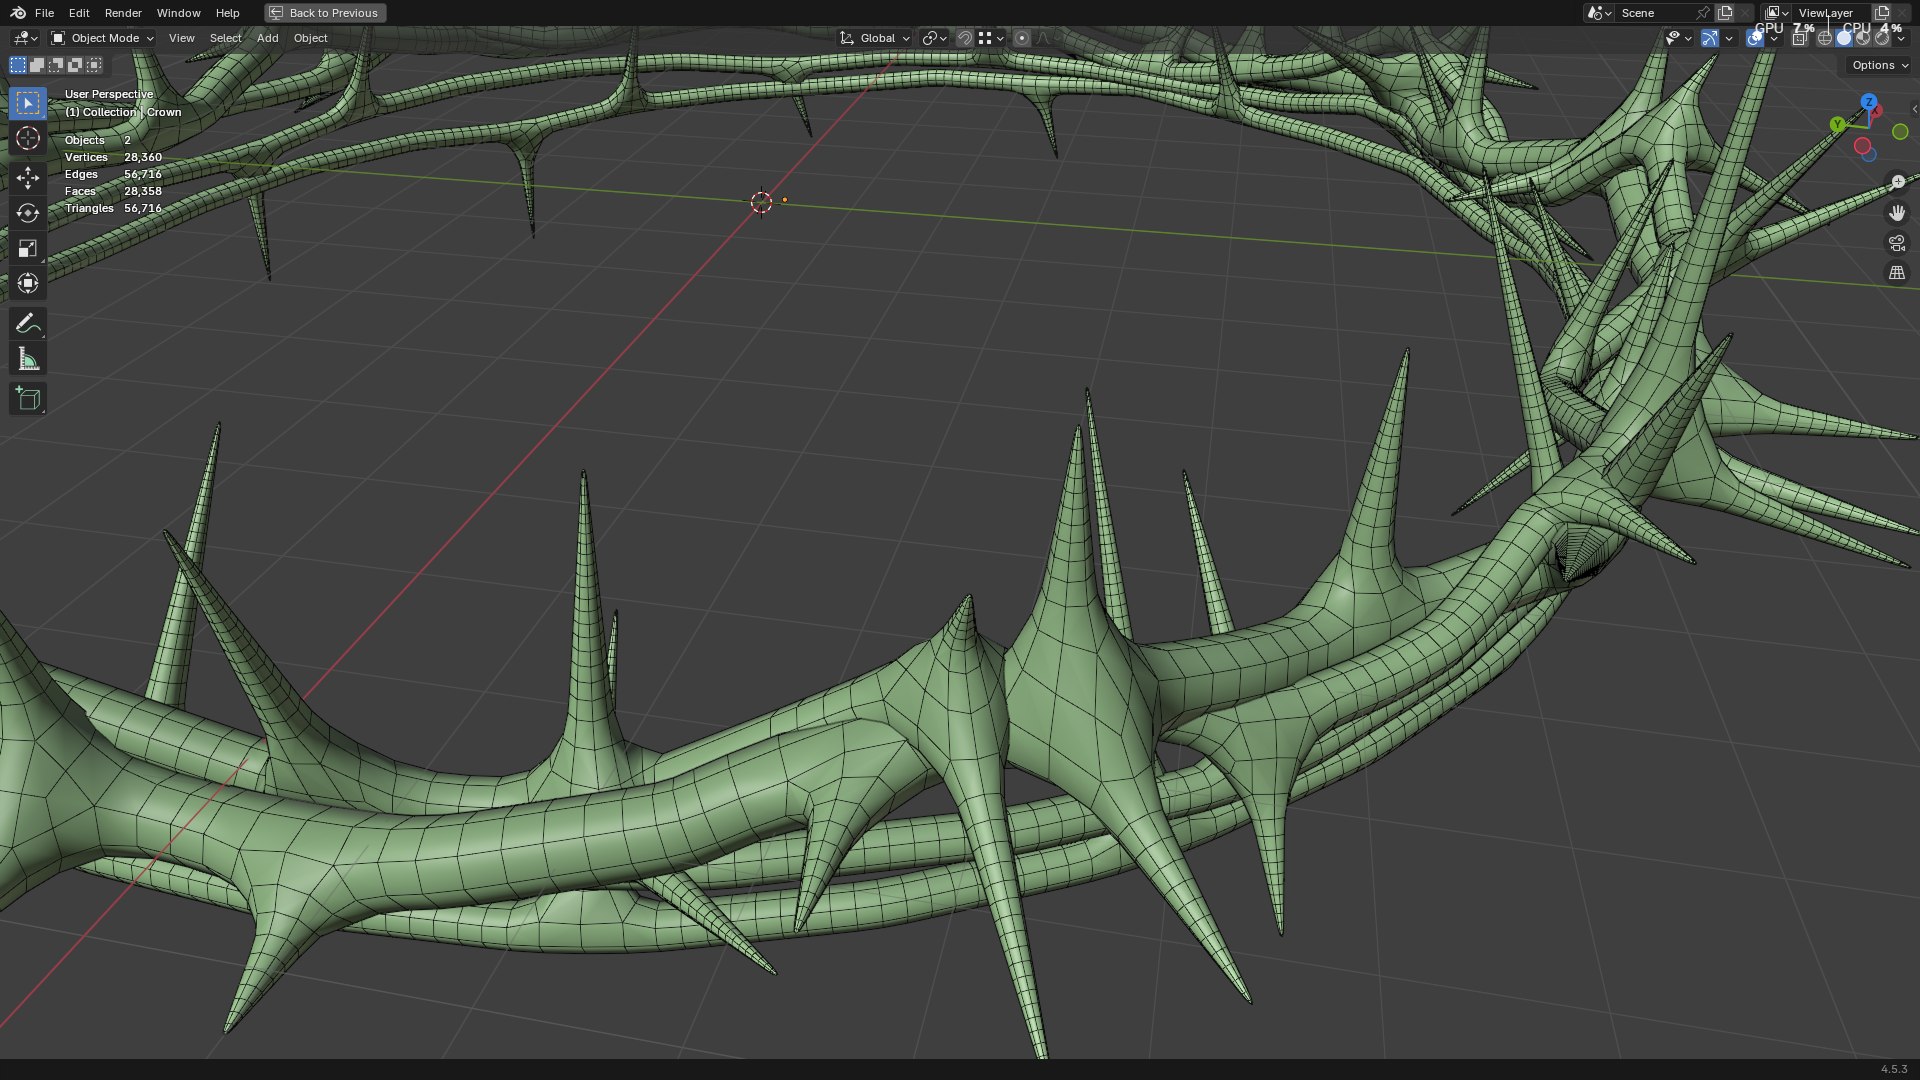This screenshot has height=1080, width=1920.
Task: Expand the sidebar with the edge arrow
Action: click(x=1914, y=109)
